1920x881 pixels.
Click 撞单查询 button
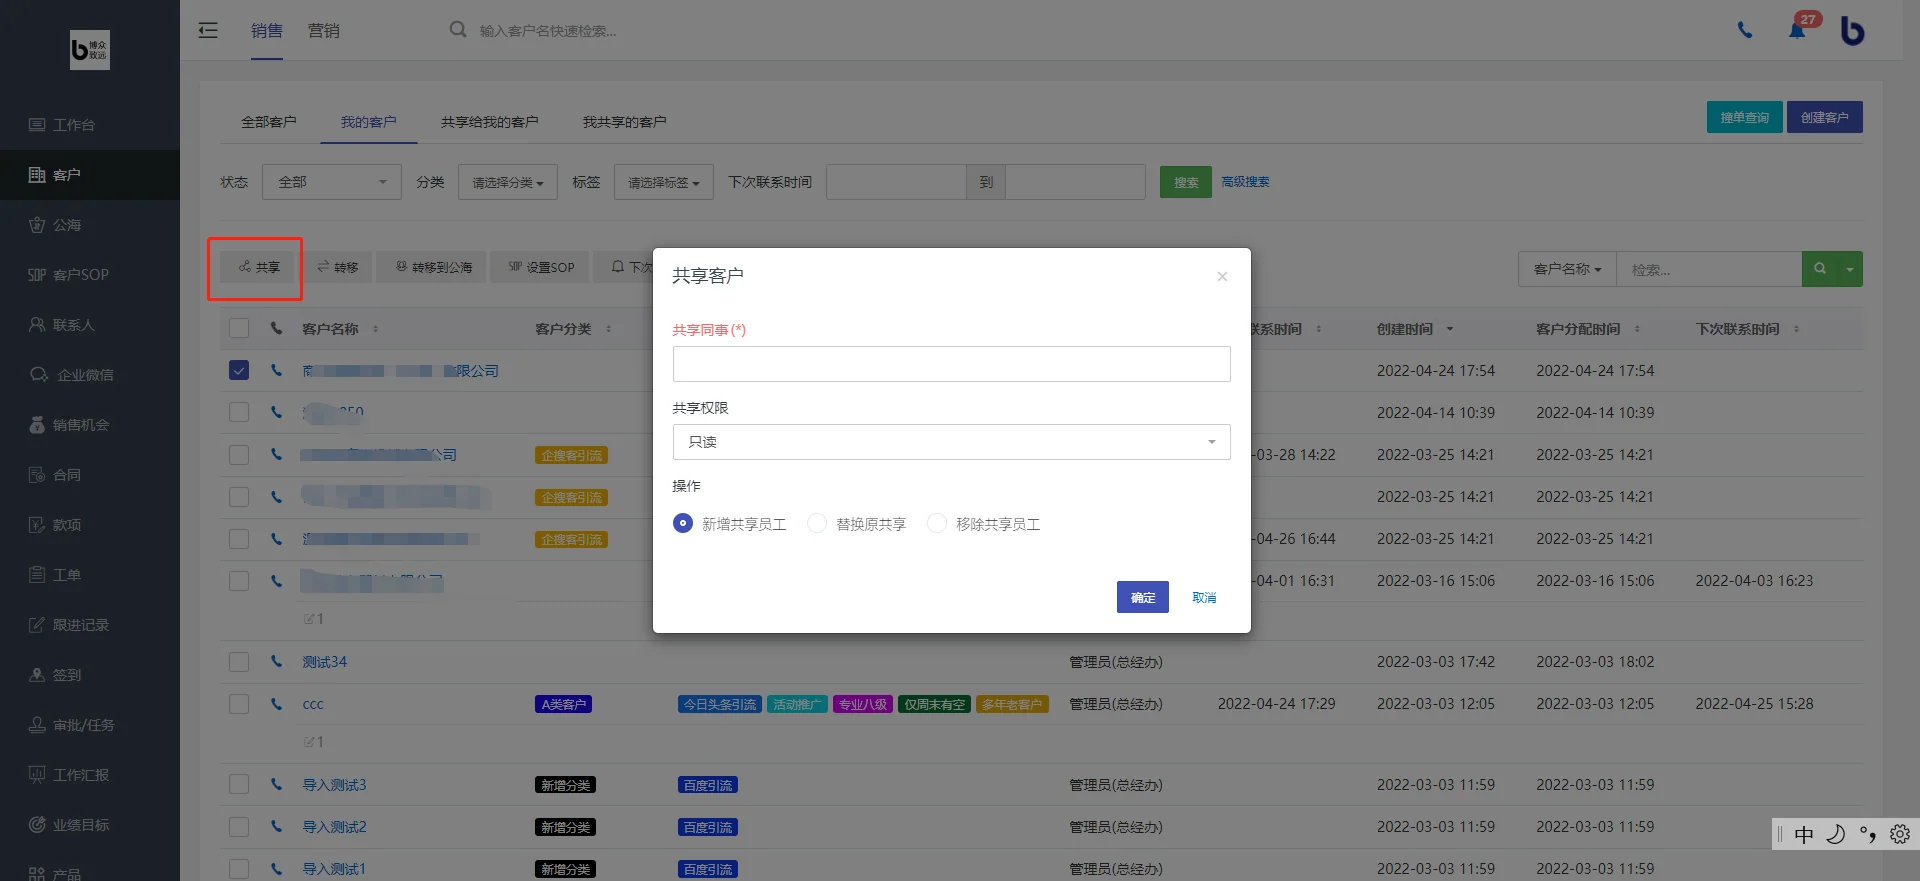point(1744,117)
